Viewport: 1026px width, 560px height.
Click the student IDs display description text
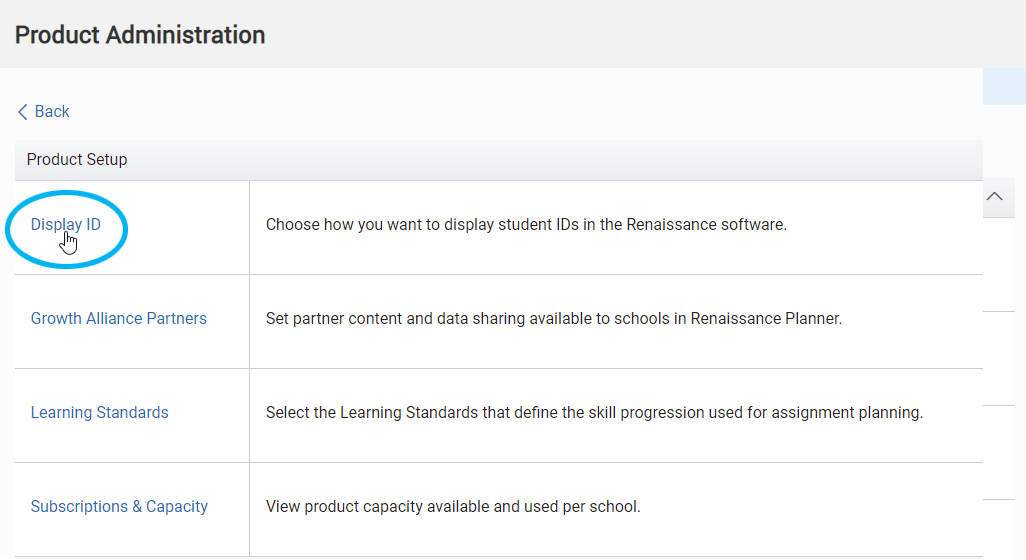click(x=526, y=224)
